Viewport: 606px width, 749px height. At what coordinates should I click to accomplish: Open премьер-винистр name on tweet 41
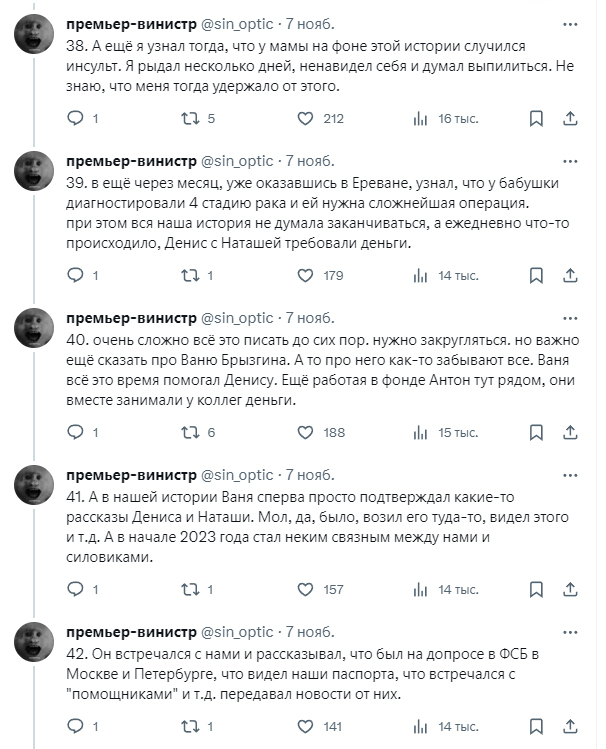(x=131, y=474)
